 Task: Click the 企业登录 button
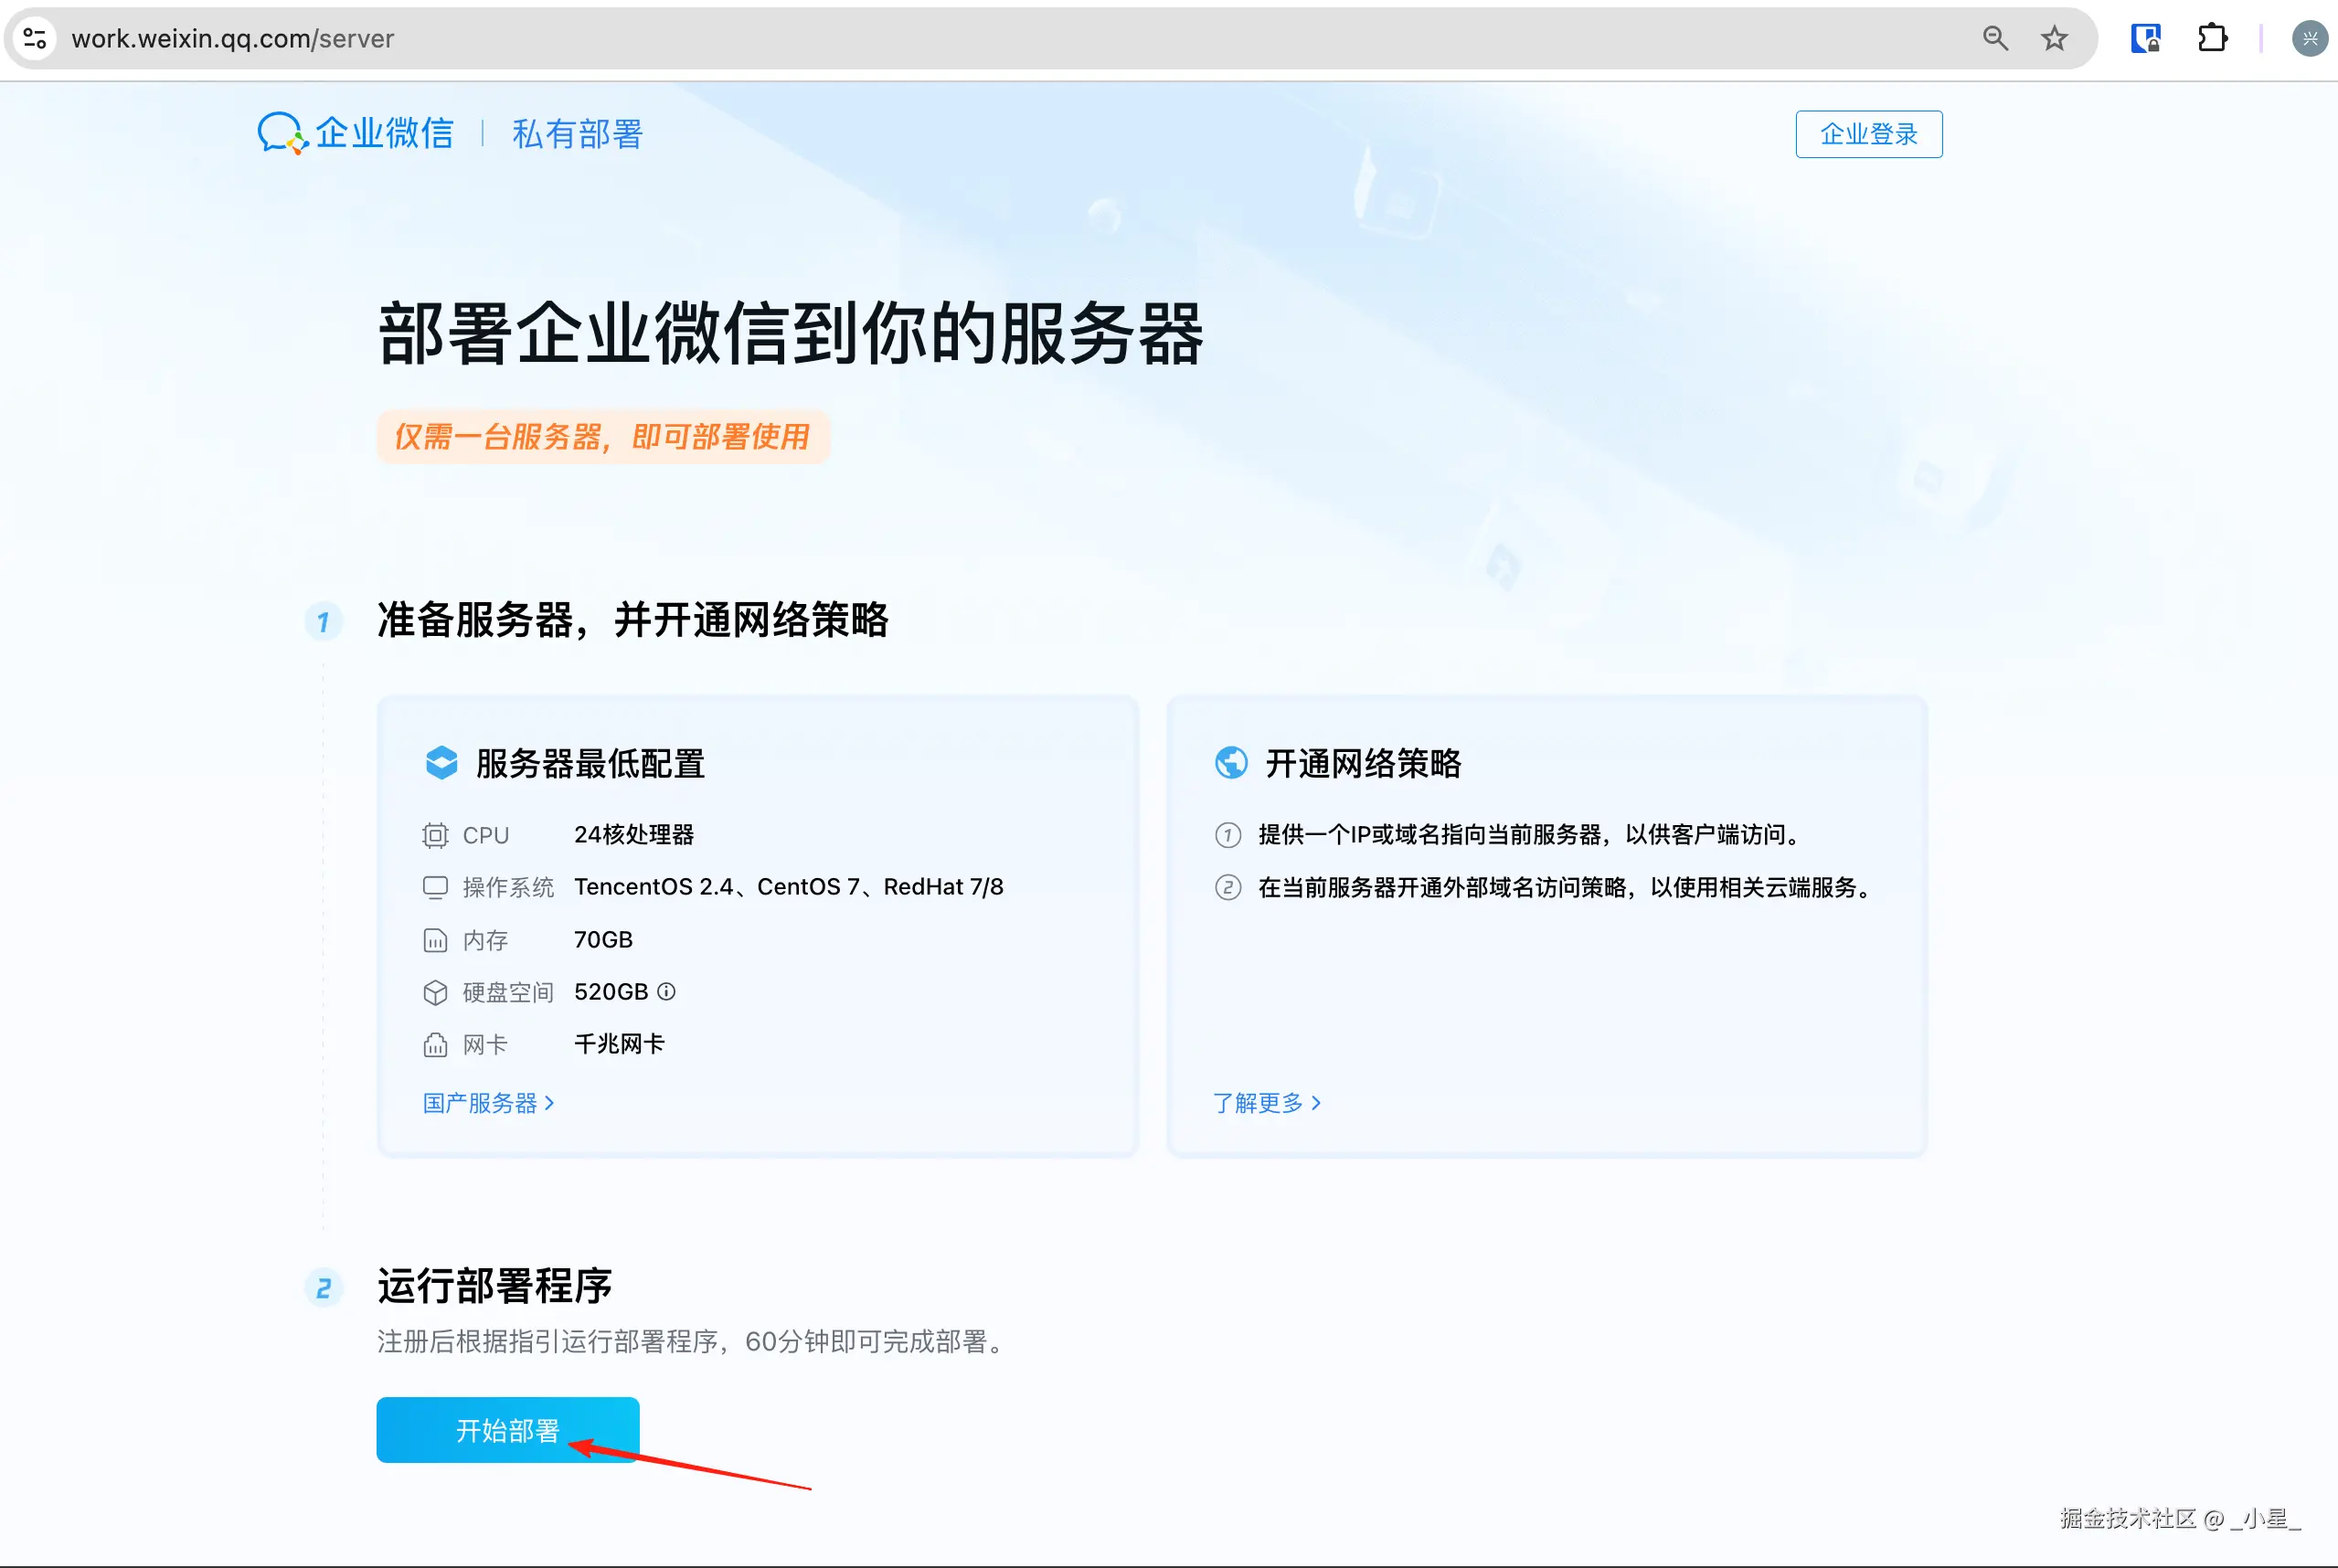coord(1868,134)
